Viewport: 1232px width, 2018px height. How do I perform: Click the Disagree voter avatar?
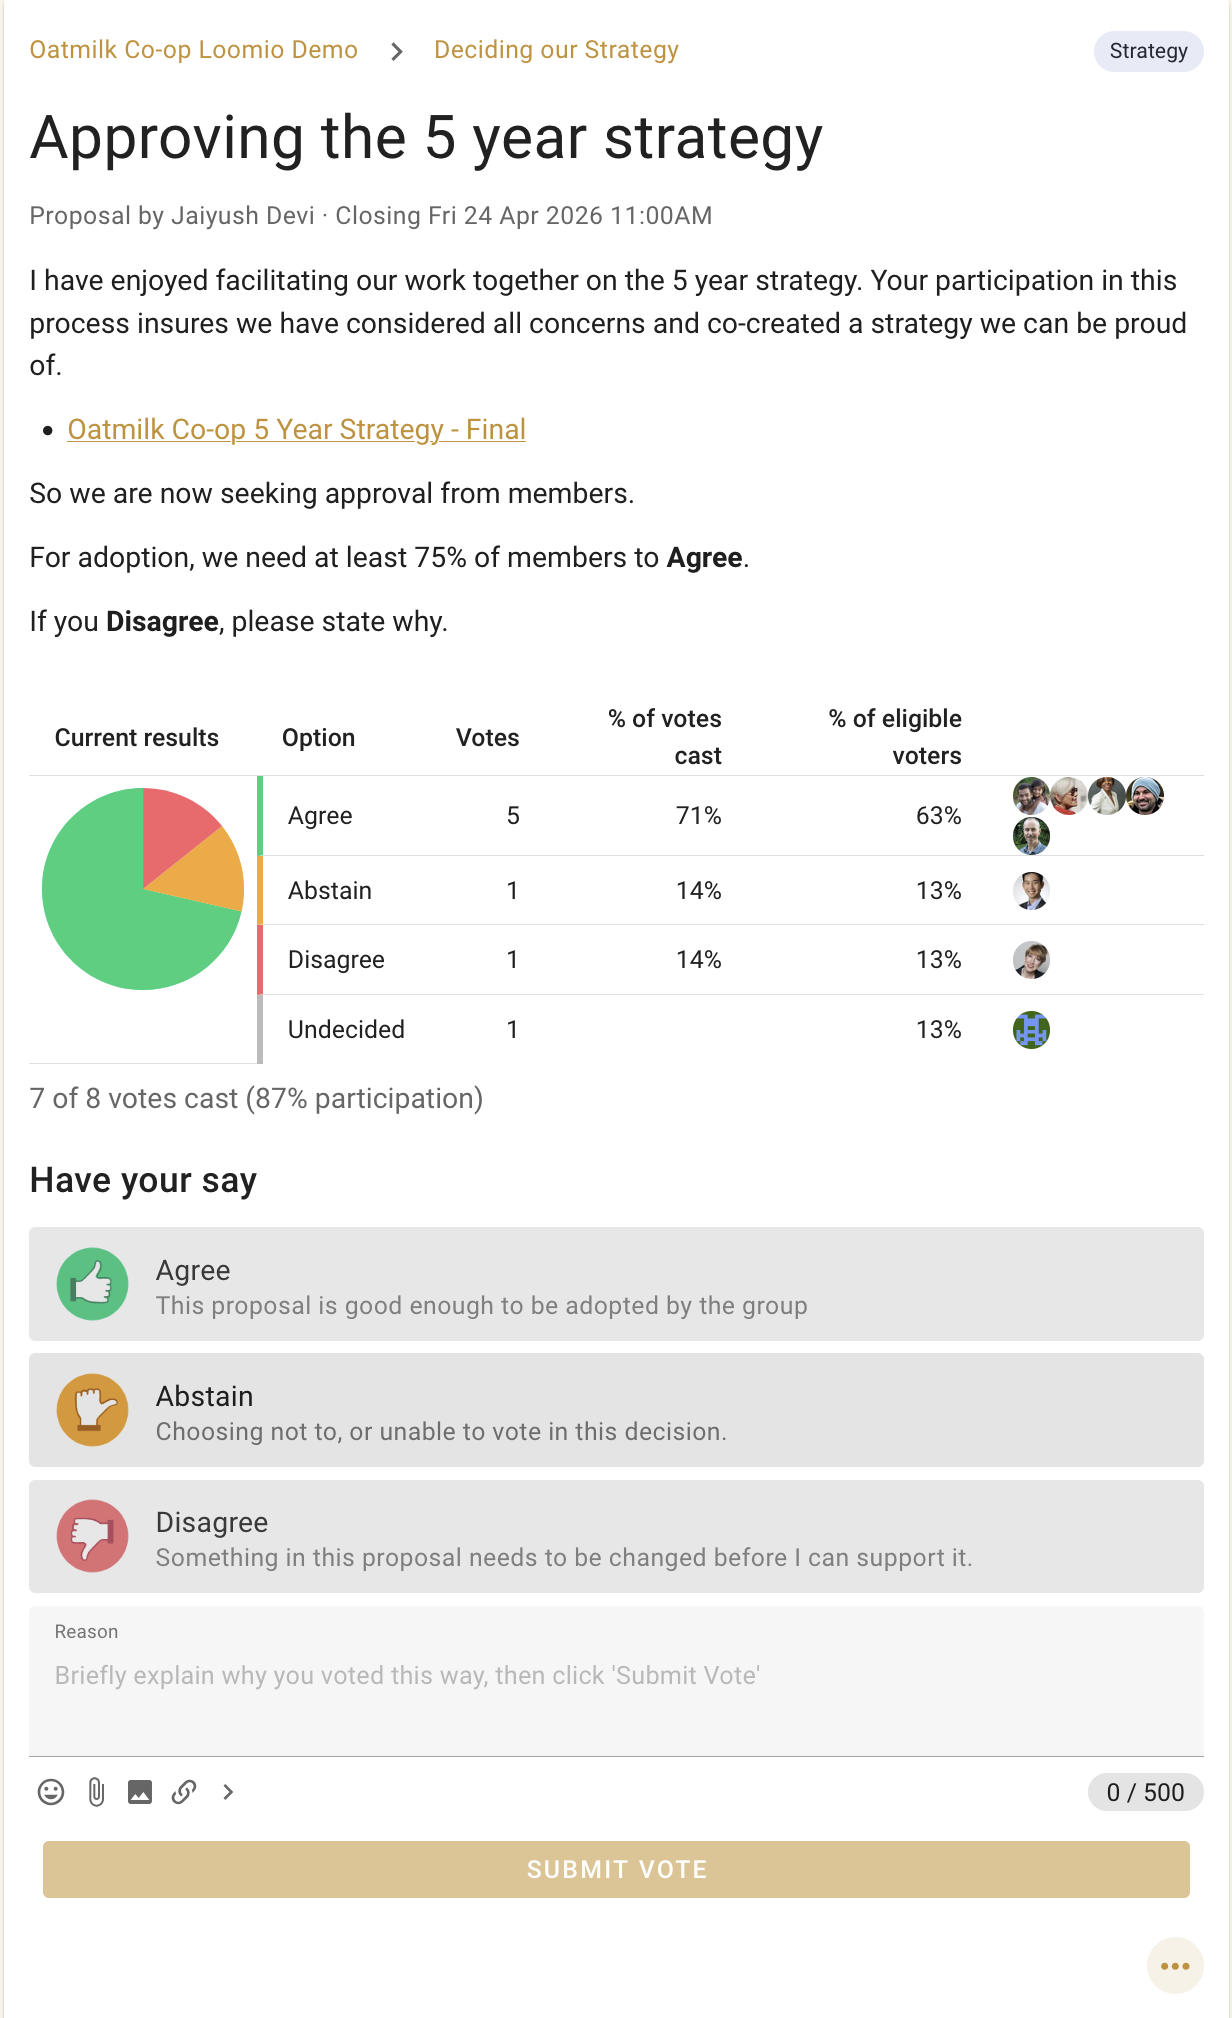1031,960
